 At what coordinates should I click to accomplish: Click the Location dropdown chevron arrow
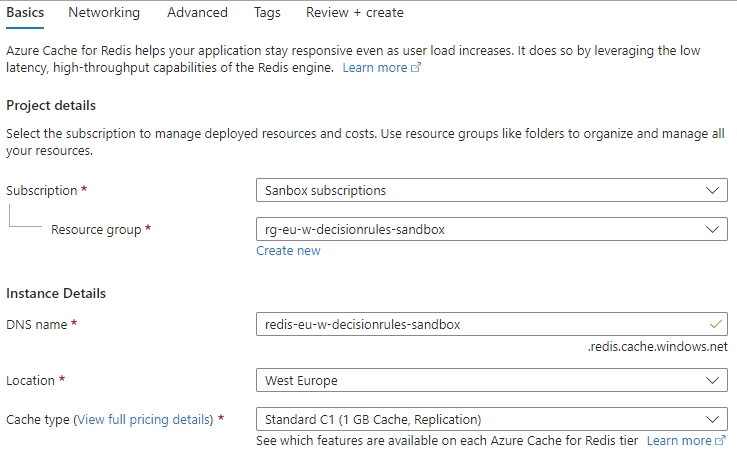coord(712,381)
